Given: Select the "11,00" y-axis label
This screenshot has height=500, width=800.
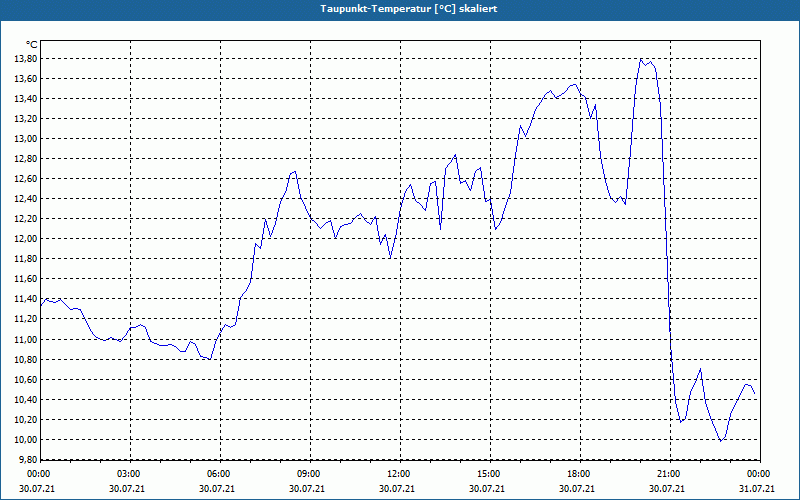Looking at the screenshot, I should click(x=26, y=339).
